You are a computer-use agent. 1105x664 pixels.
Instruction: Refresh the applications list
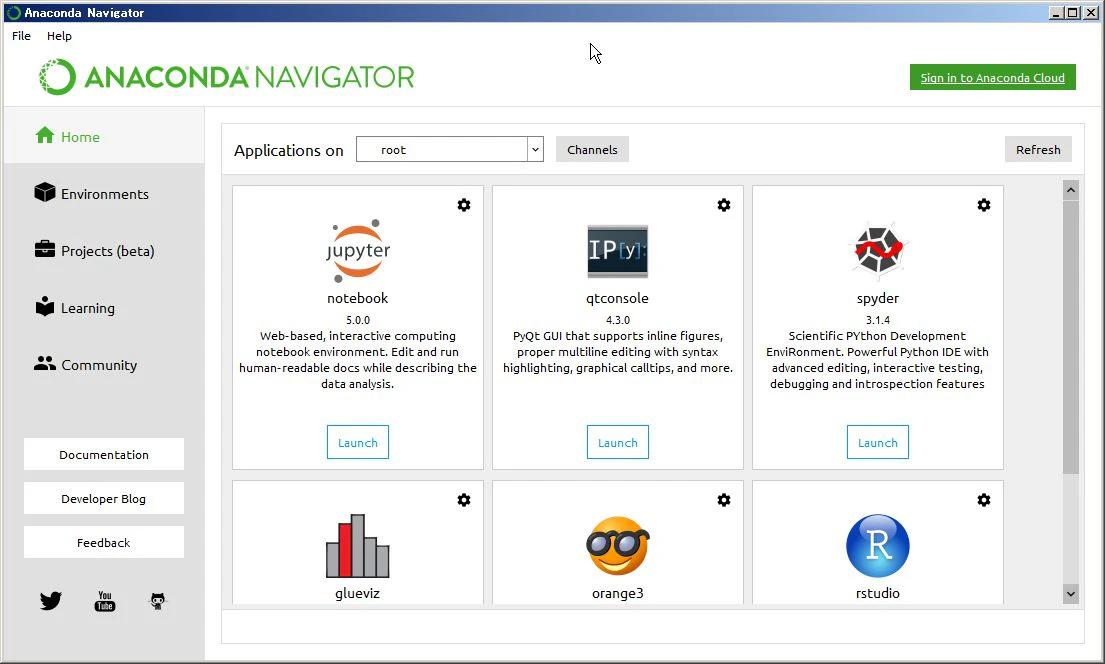[x=1038, y=149]
